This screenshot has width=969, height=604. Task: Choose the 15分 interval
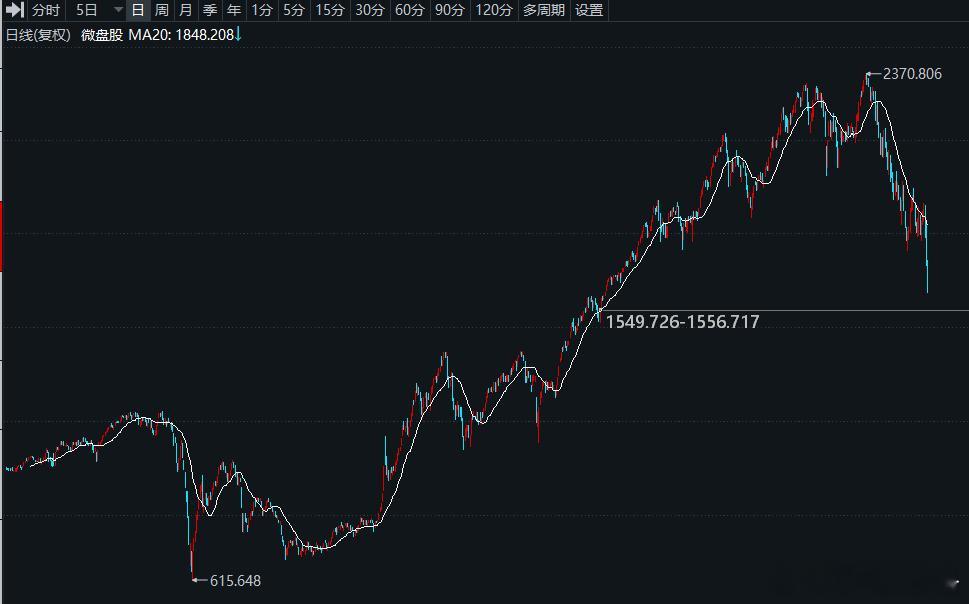point(329,10)
